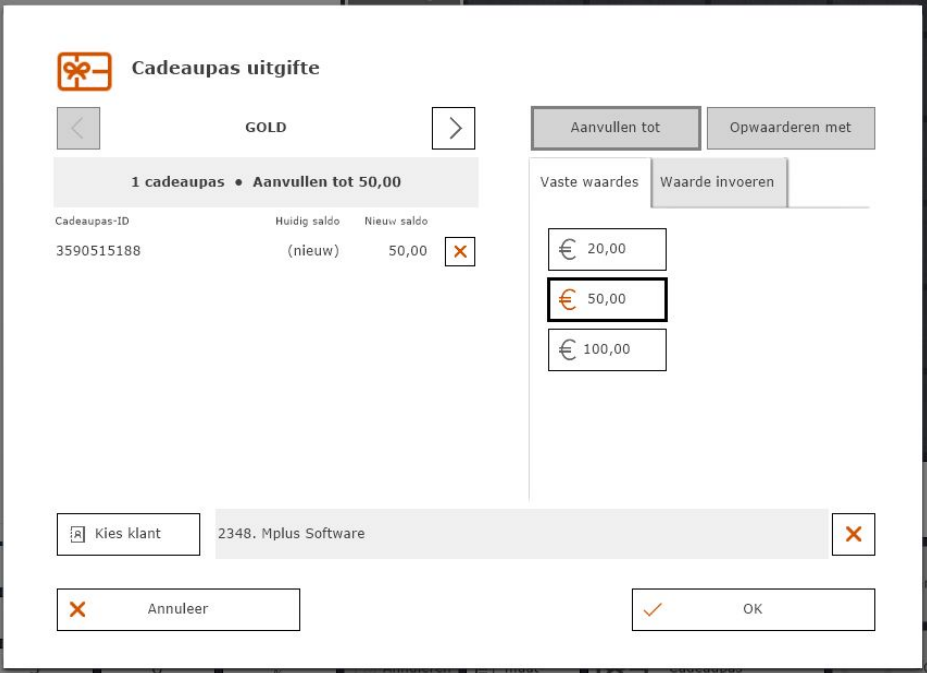
Task: Go to previous card type with left arrow
Action: click(x=78, y=128)
